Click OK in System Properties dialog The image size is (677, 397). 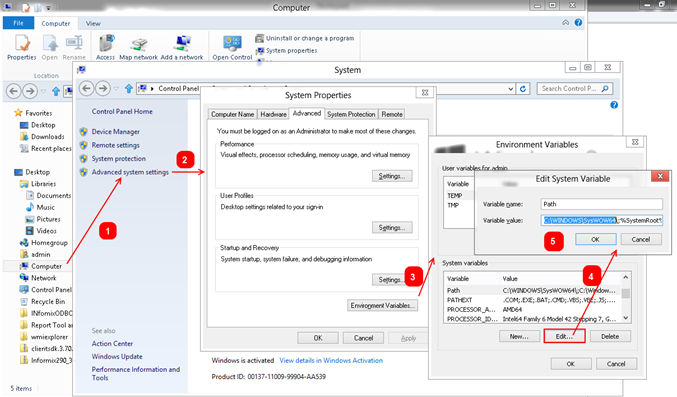click(x=318, y=338)
